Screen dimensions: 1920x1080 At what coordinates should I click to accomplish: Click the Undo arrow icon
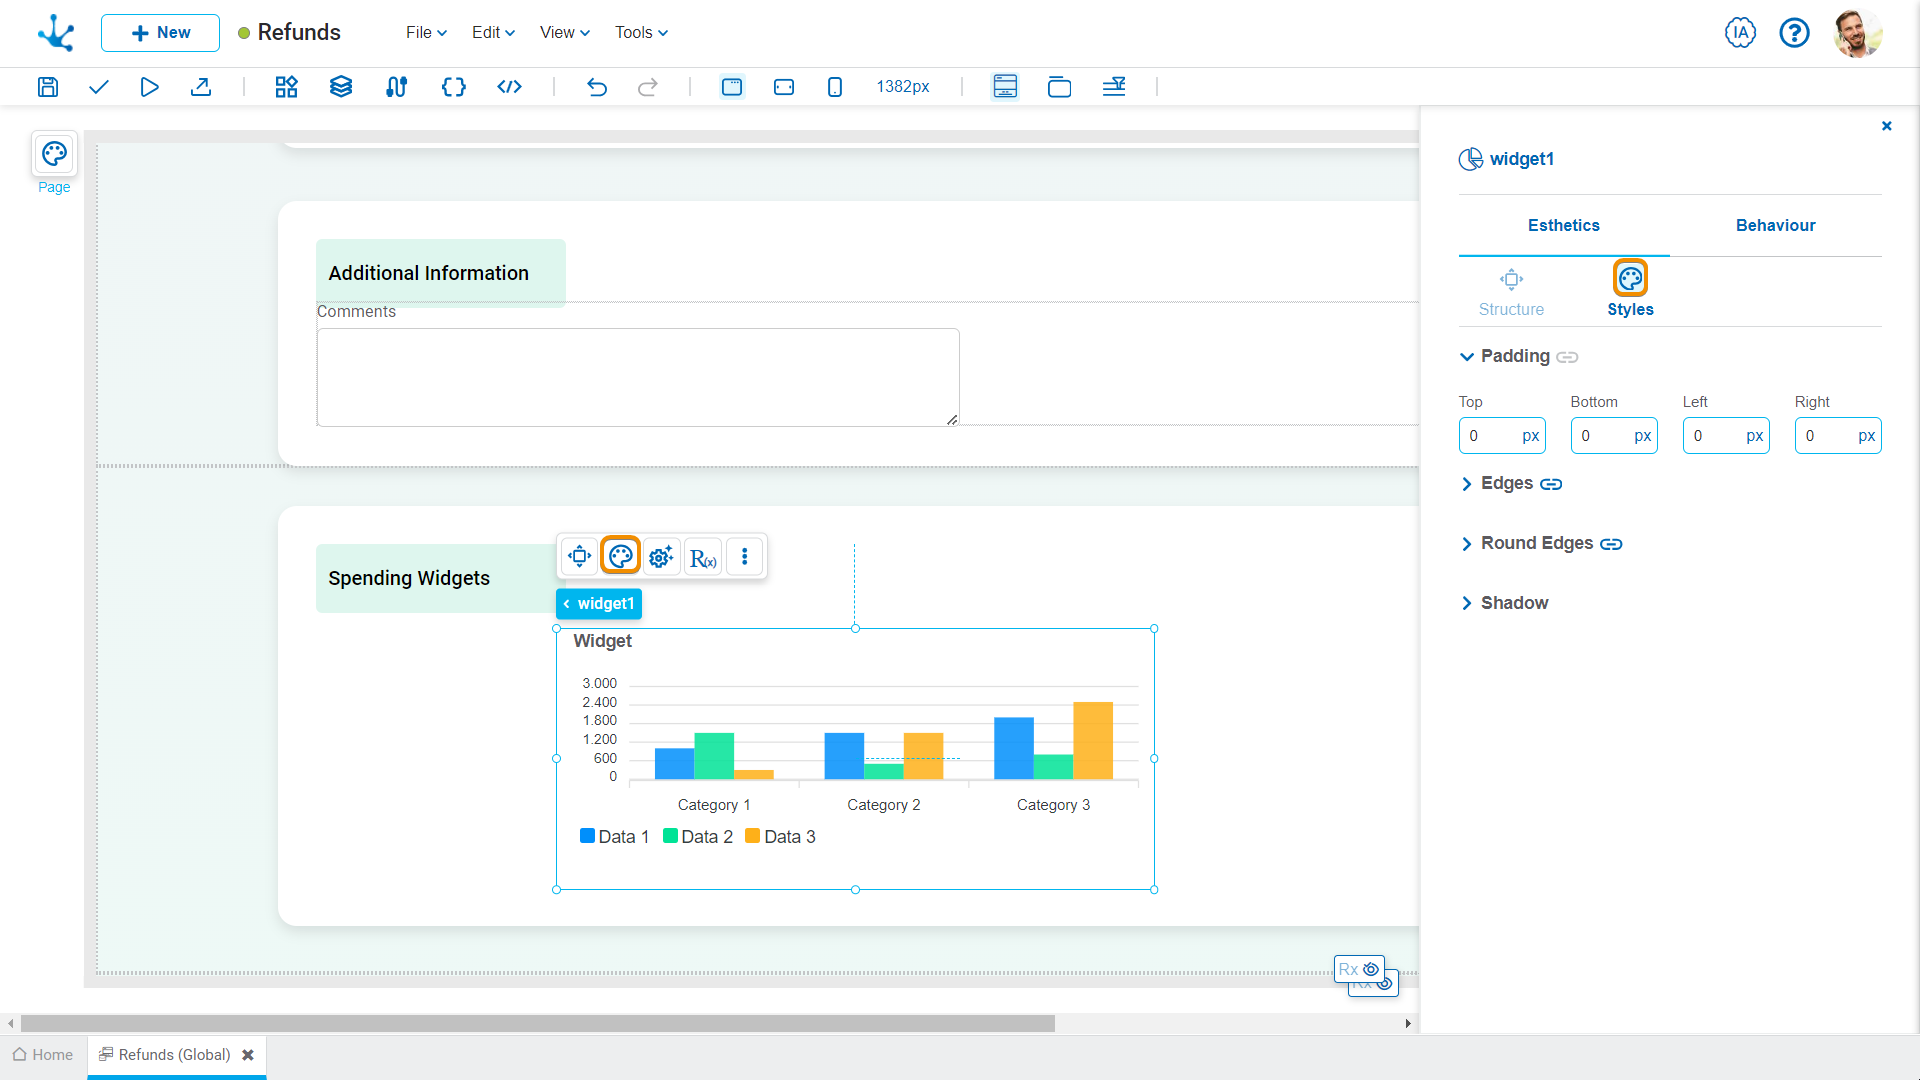(597, 87)
